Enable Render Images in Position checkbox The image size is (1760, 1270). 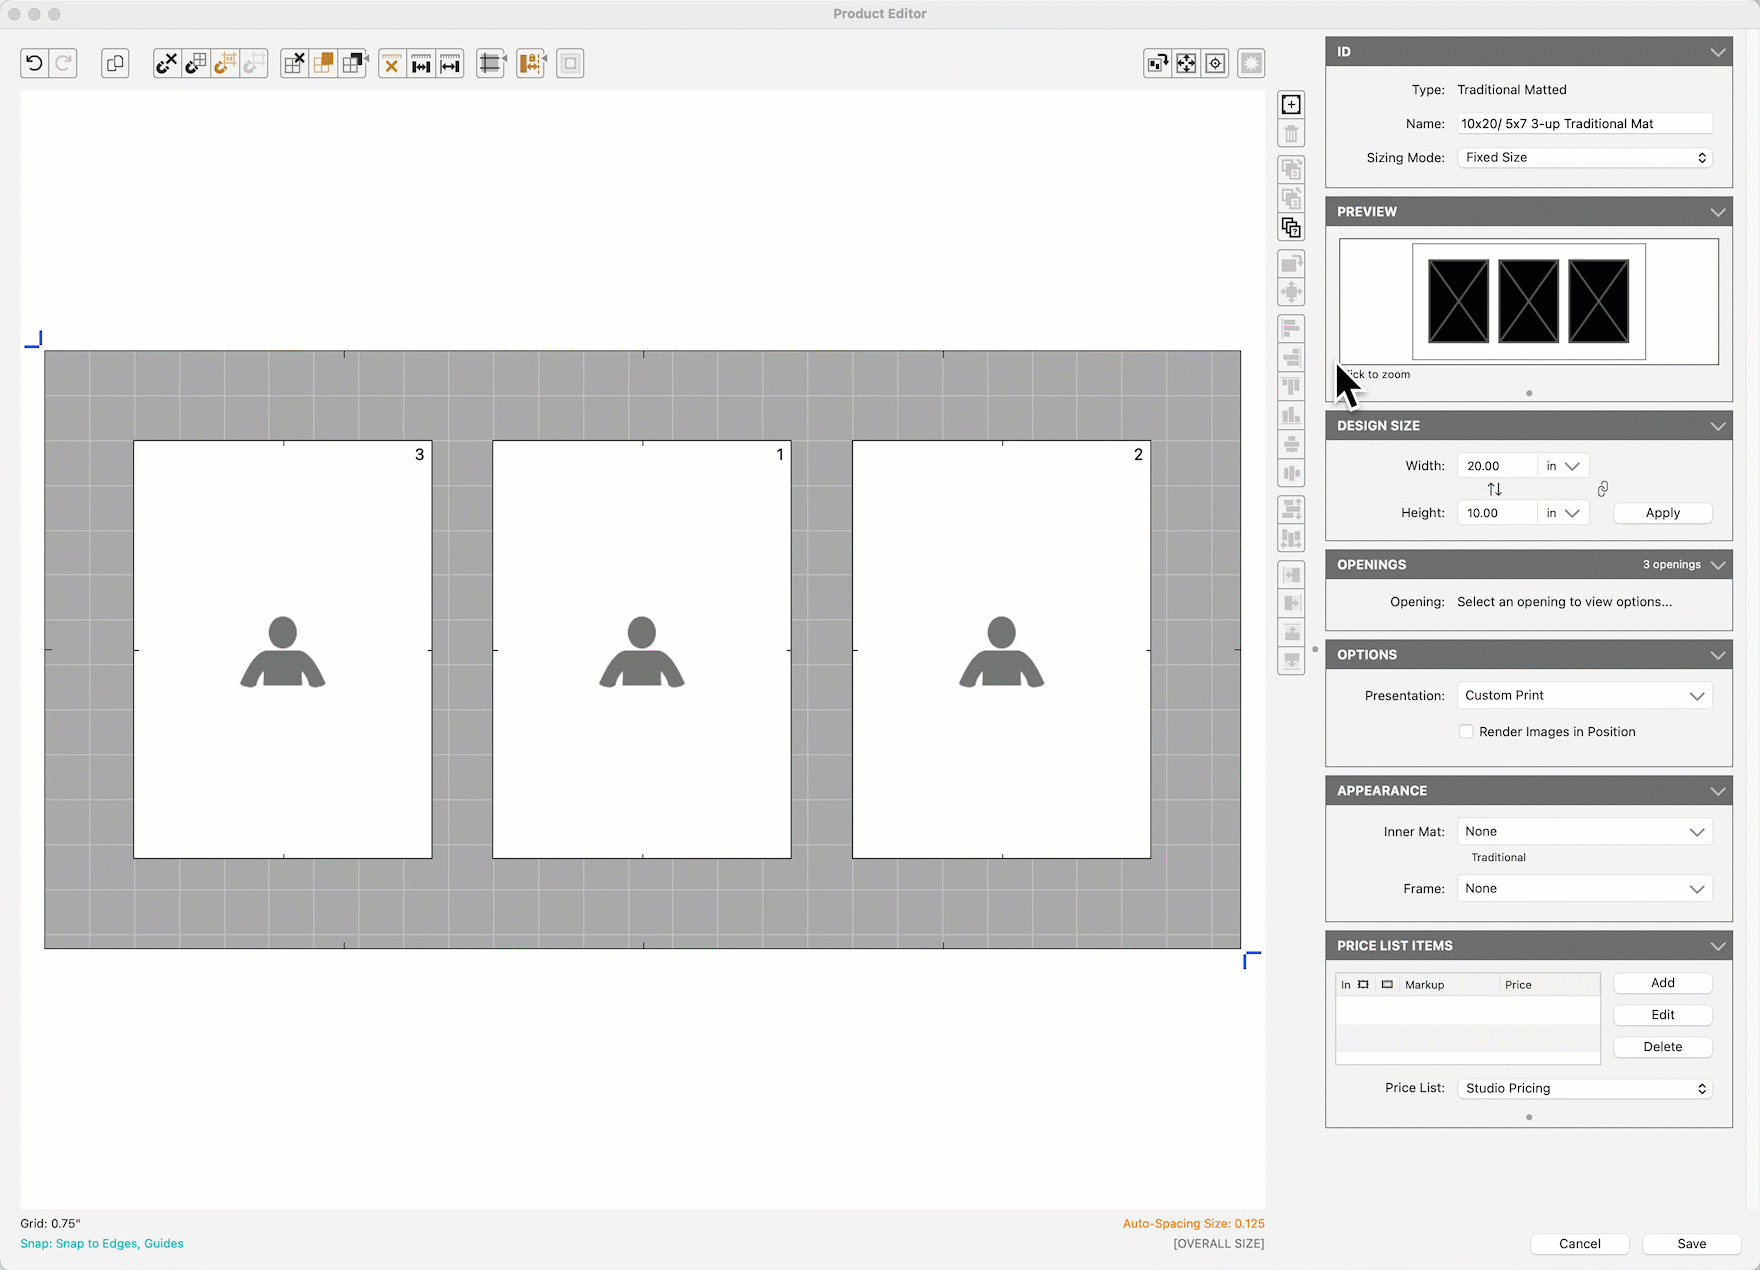pos(1466,731)
